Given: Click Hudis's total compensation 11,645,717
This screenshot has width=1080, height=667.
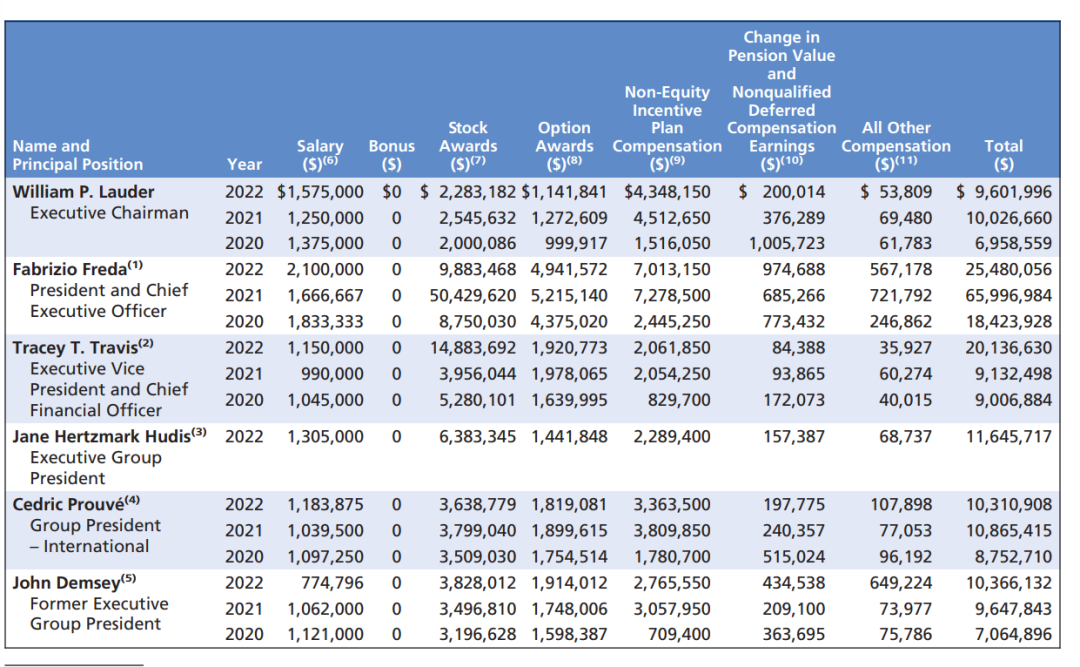Looking at the screenshot, I should pyautogui.click(x=1008, y=436).
